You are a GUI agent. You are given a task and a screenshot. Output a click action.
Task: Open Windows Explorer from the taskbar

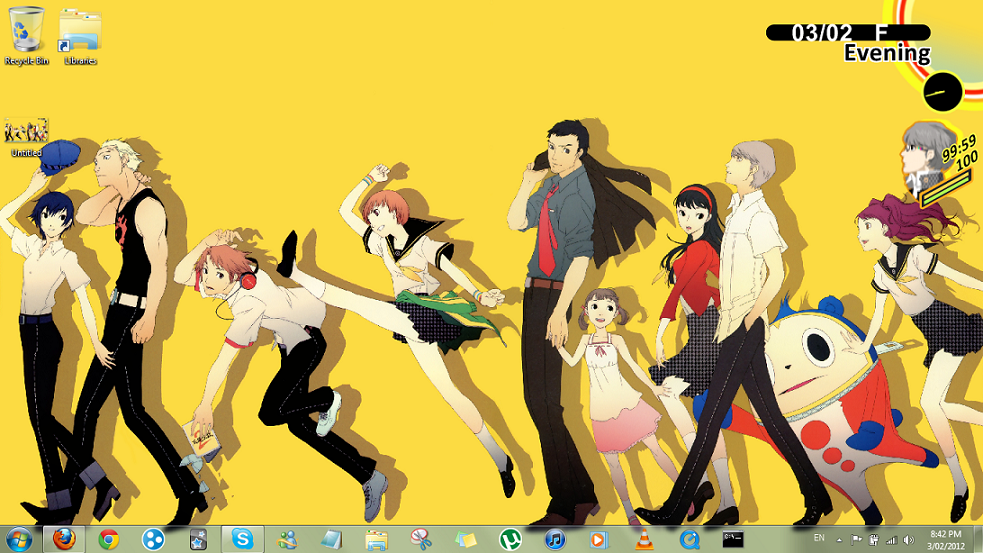376,539
